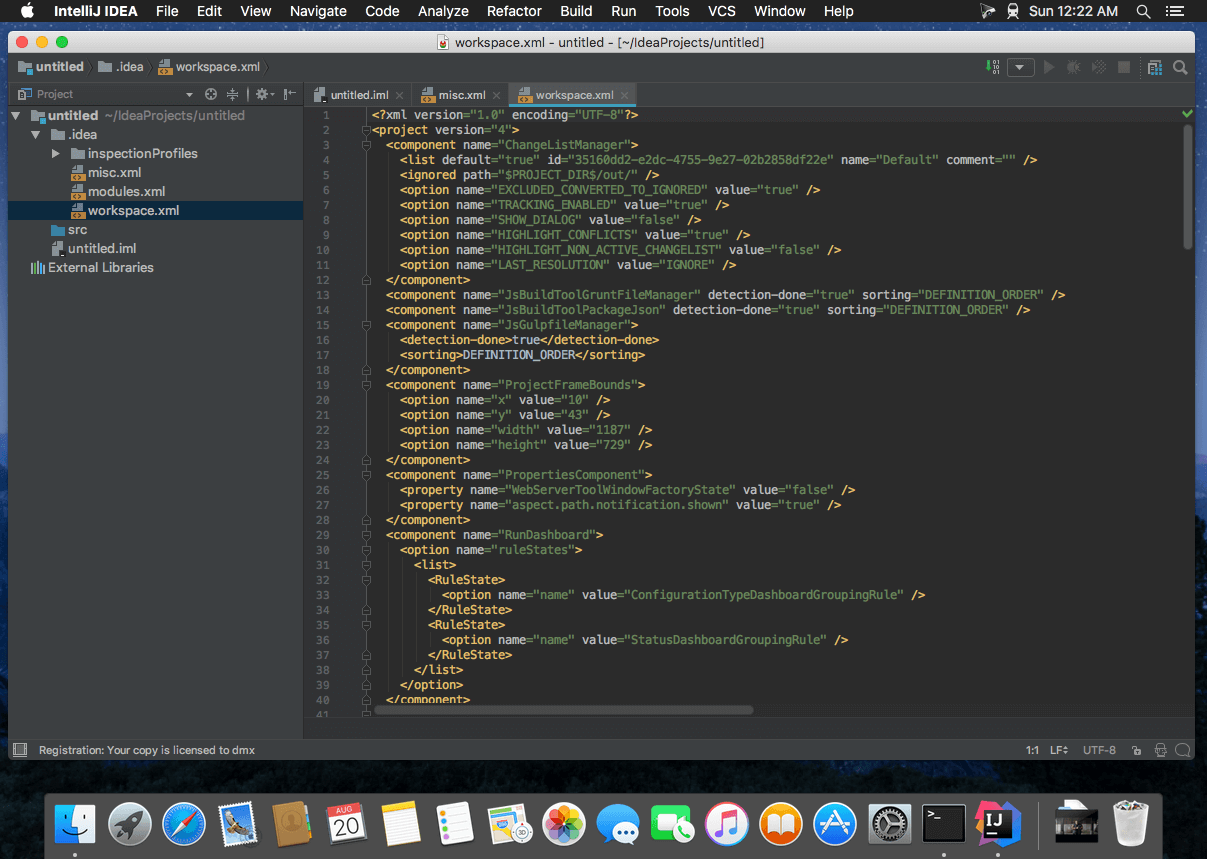Image resolution: width=1207 pixels, height=859 pixels.
Task: Open the Analyze menu
Action: coord(443,11)
